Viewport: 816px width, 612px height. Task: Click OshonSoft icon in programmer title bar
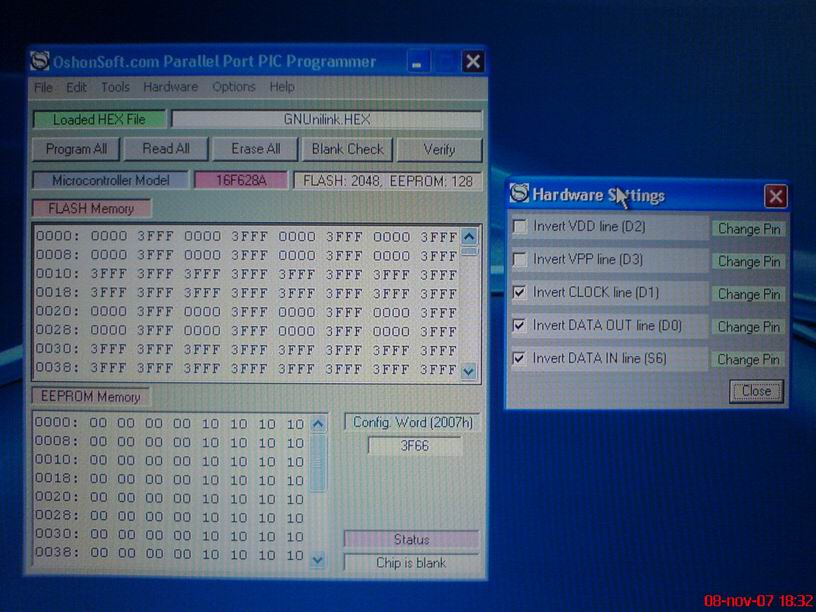[40, 61]
